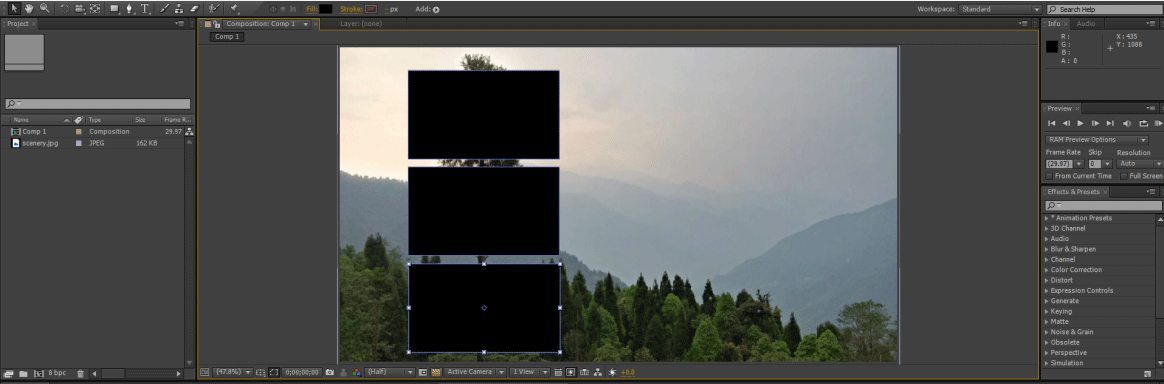Select the Rectangle shape tool
This screenshot has width=1164, height=384.
coord(114,9)
